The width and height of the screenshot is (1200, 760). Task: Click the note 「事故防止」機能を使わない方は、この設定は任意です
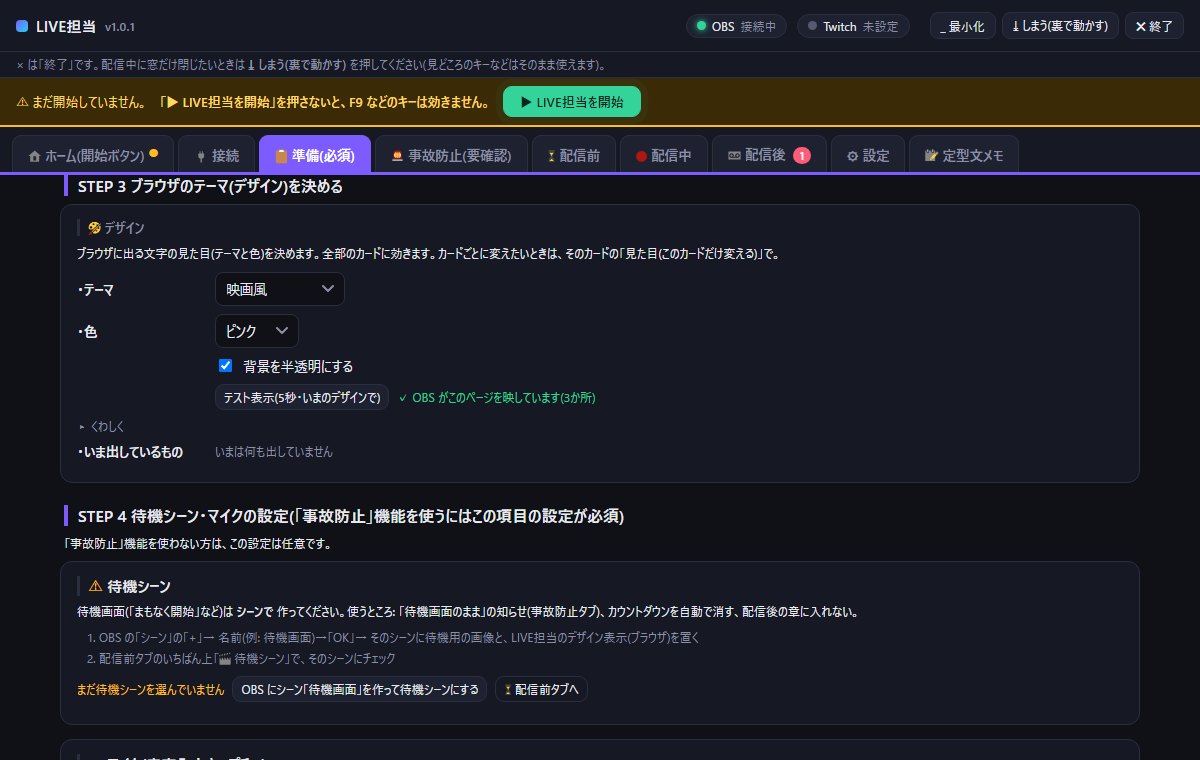[196, 544]
